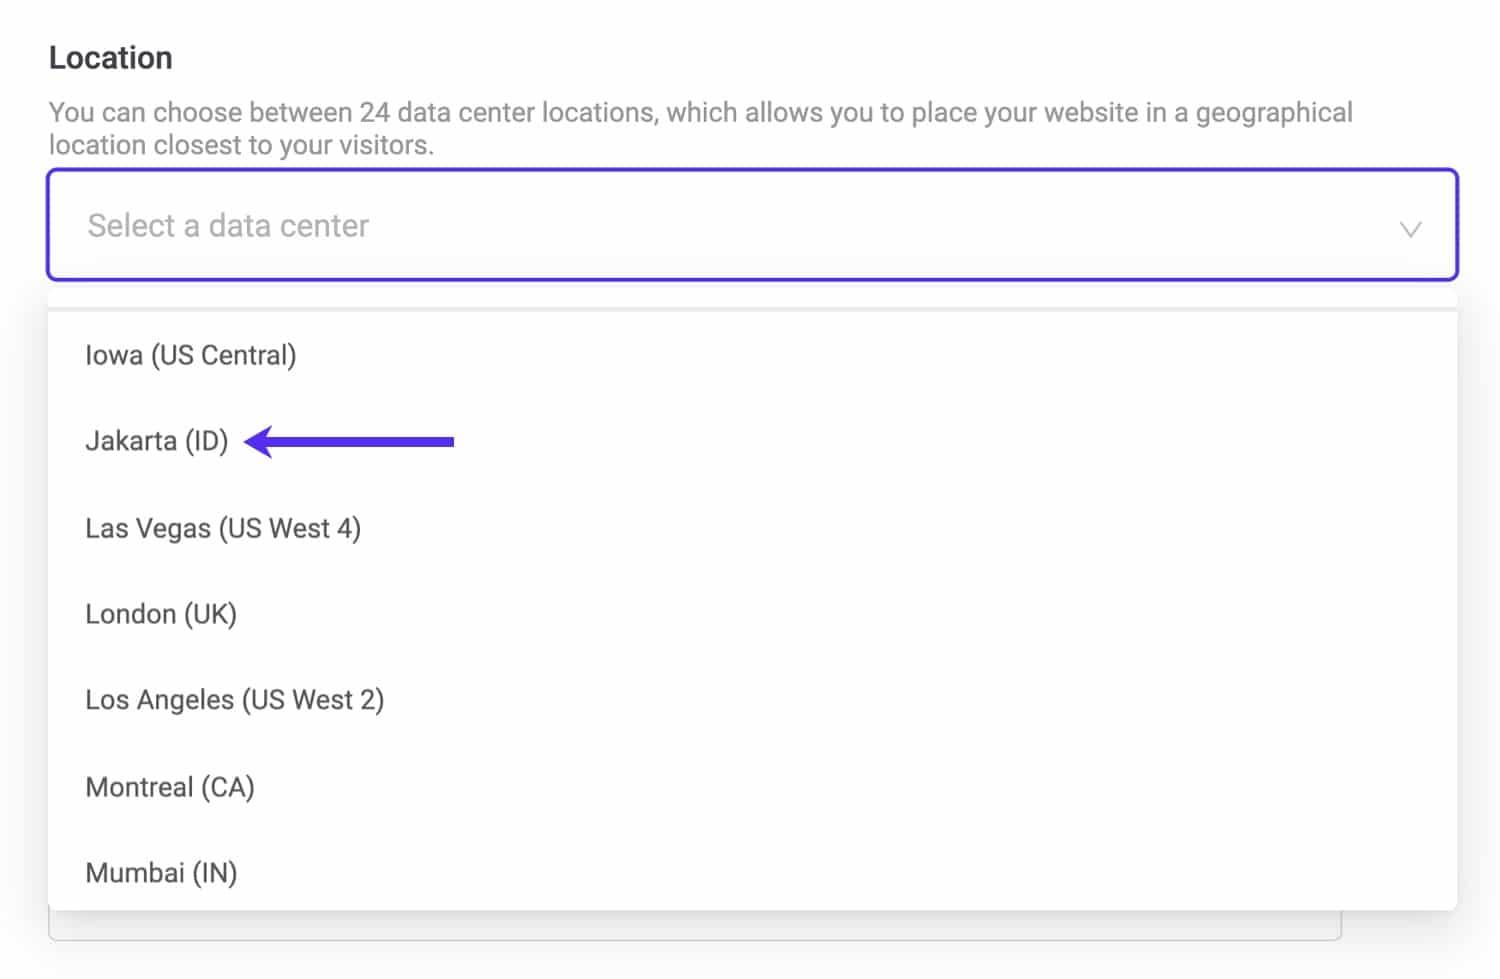
Task: Select London (UK) as the location
Action: pyautogui.click(x=161, y=614)
